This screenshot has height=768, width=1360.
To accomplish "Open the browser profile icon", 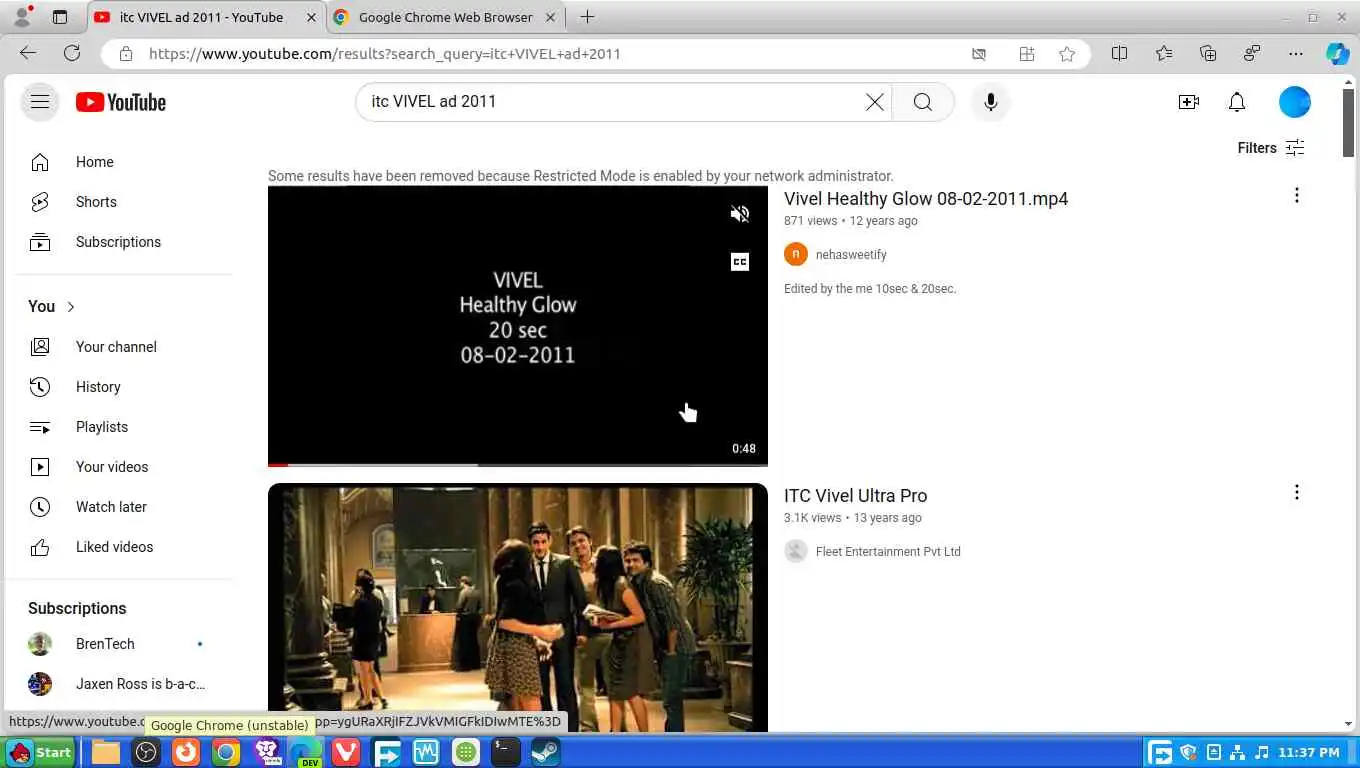I will [x=22, y=17].
